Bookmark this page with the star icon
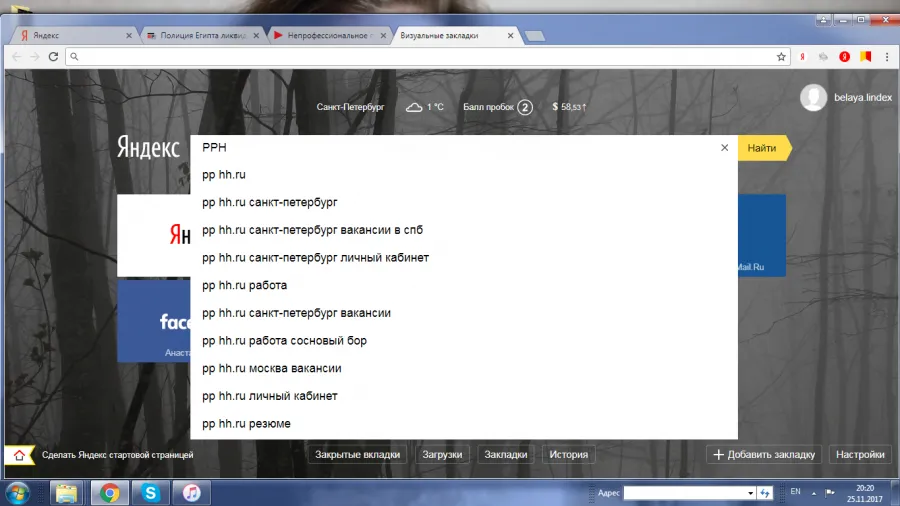Image resolution: width=900 pixels, height=506 pixels. click(x=781, y=56)
